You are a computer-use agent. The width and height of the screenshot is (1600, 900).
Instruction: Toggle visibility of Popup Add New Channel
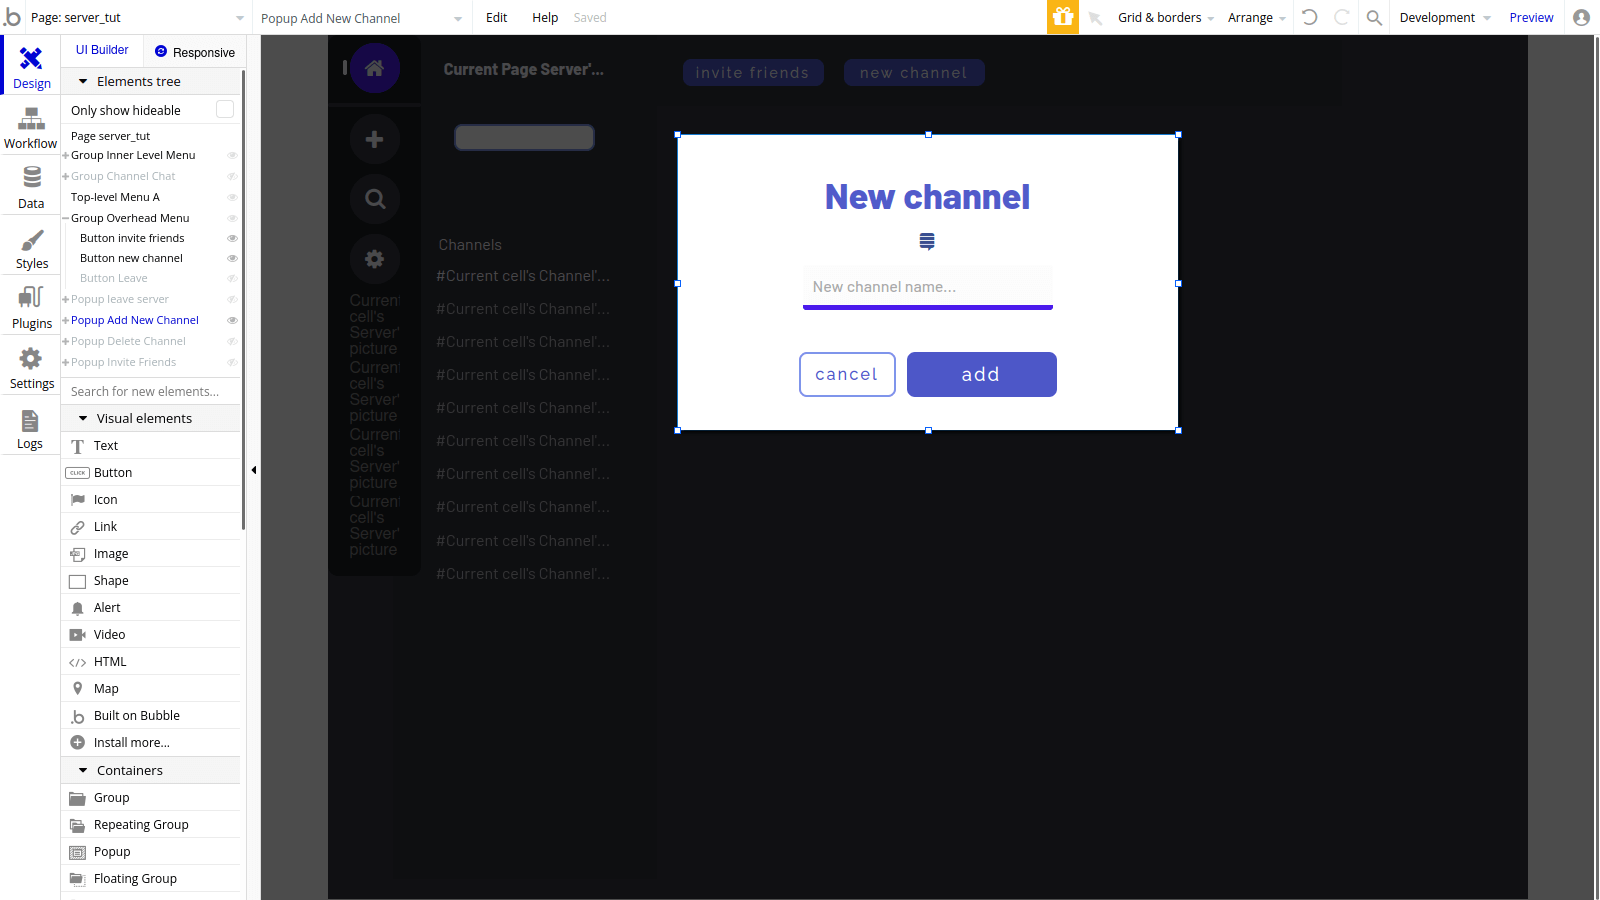[232, 320]
